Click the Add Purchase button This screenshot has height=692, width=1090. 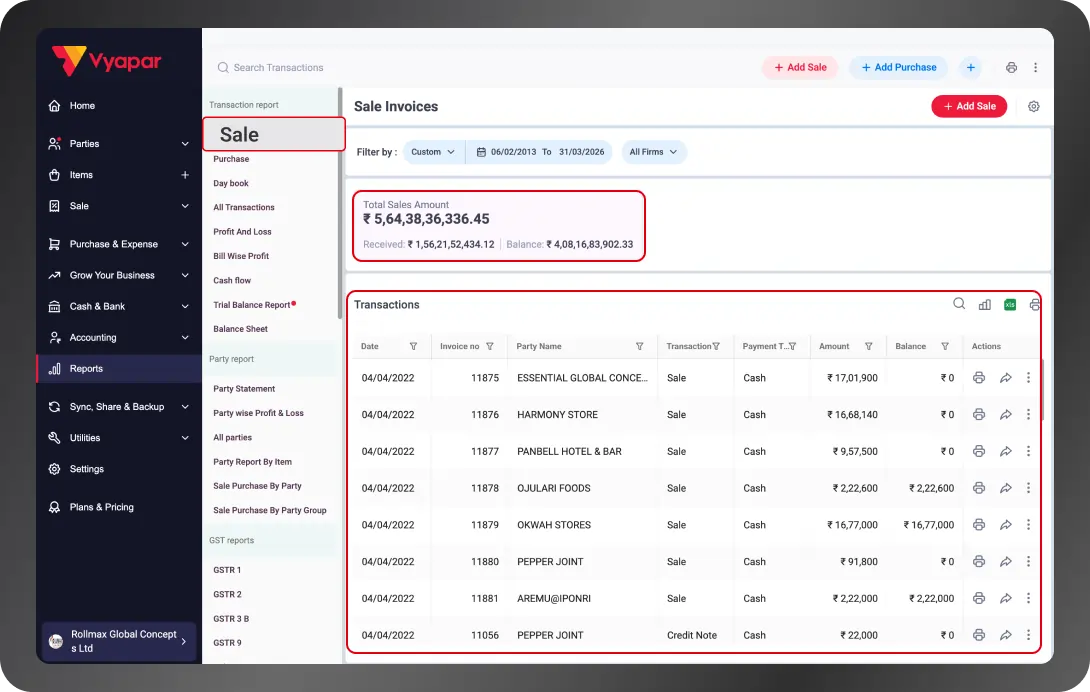click(897, 67)
